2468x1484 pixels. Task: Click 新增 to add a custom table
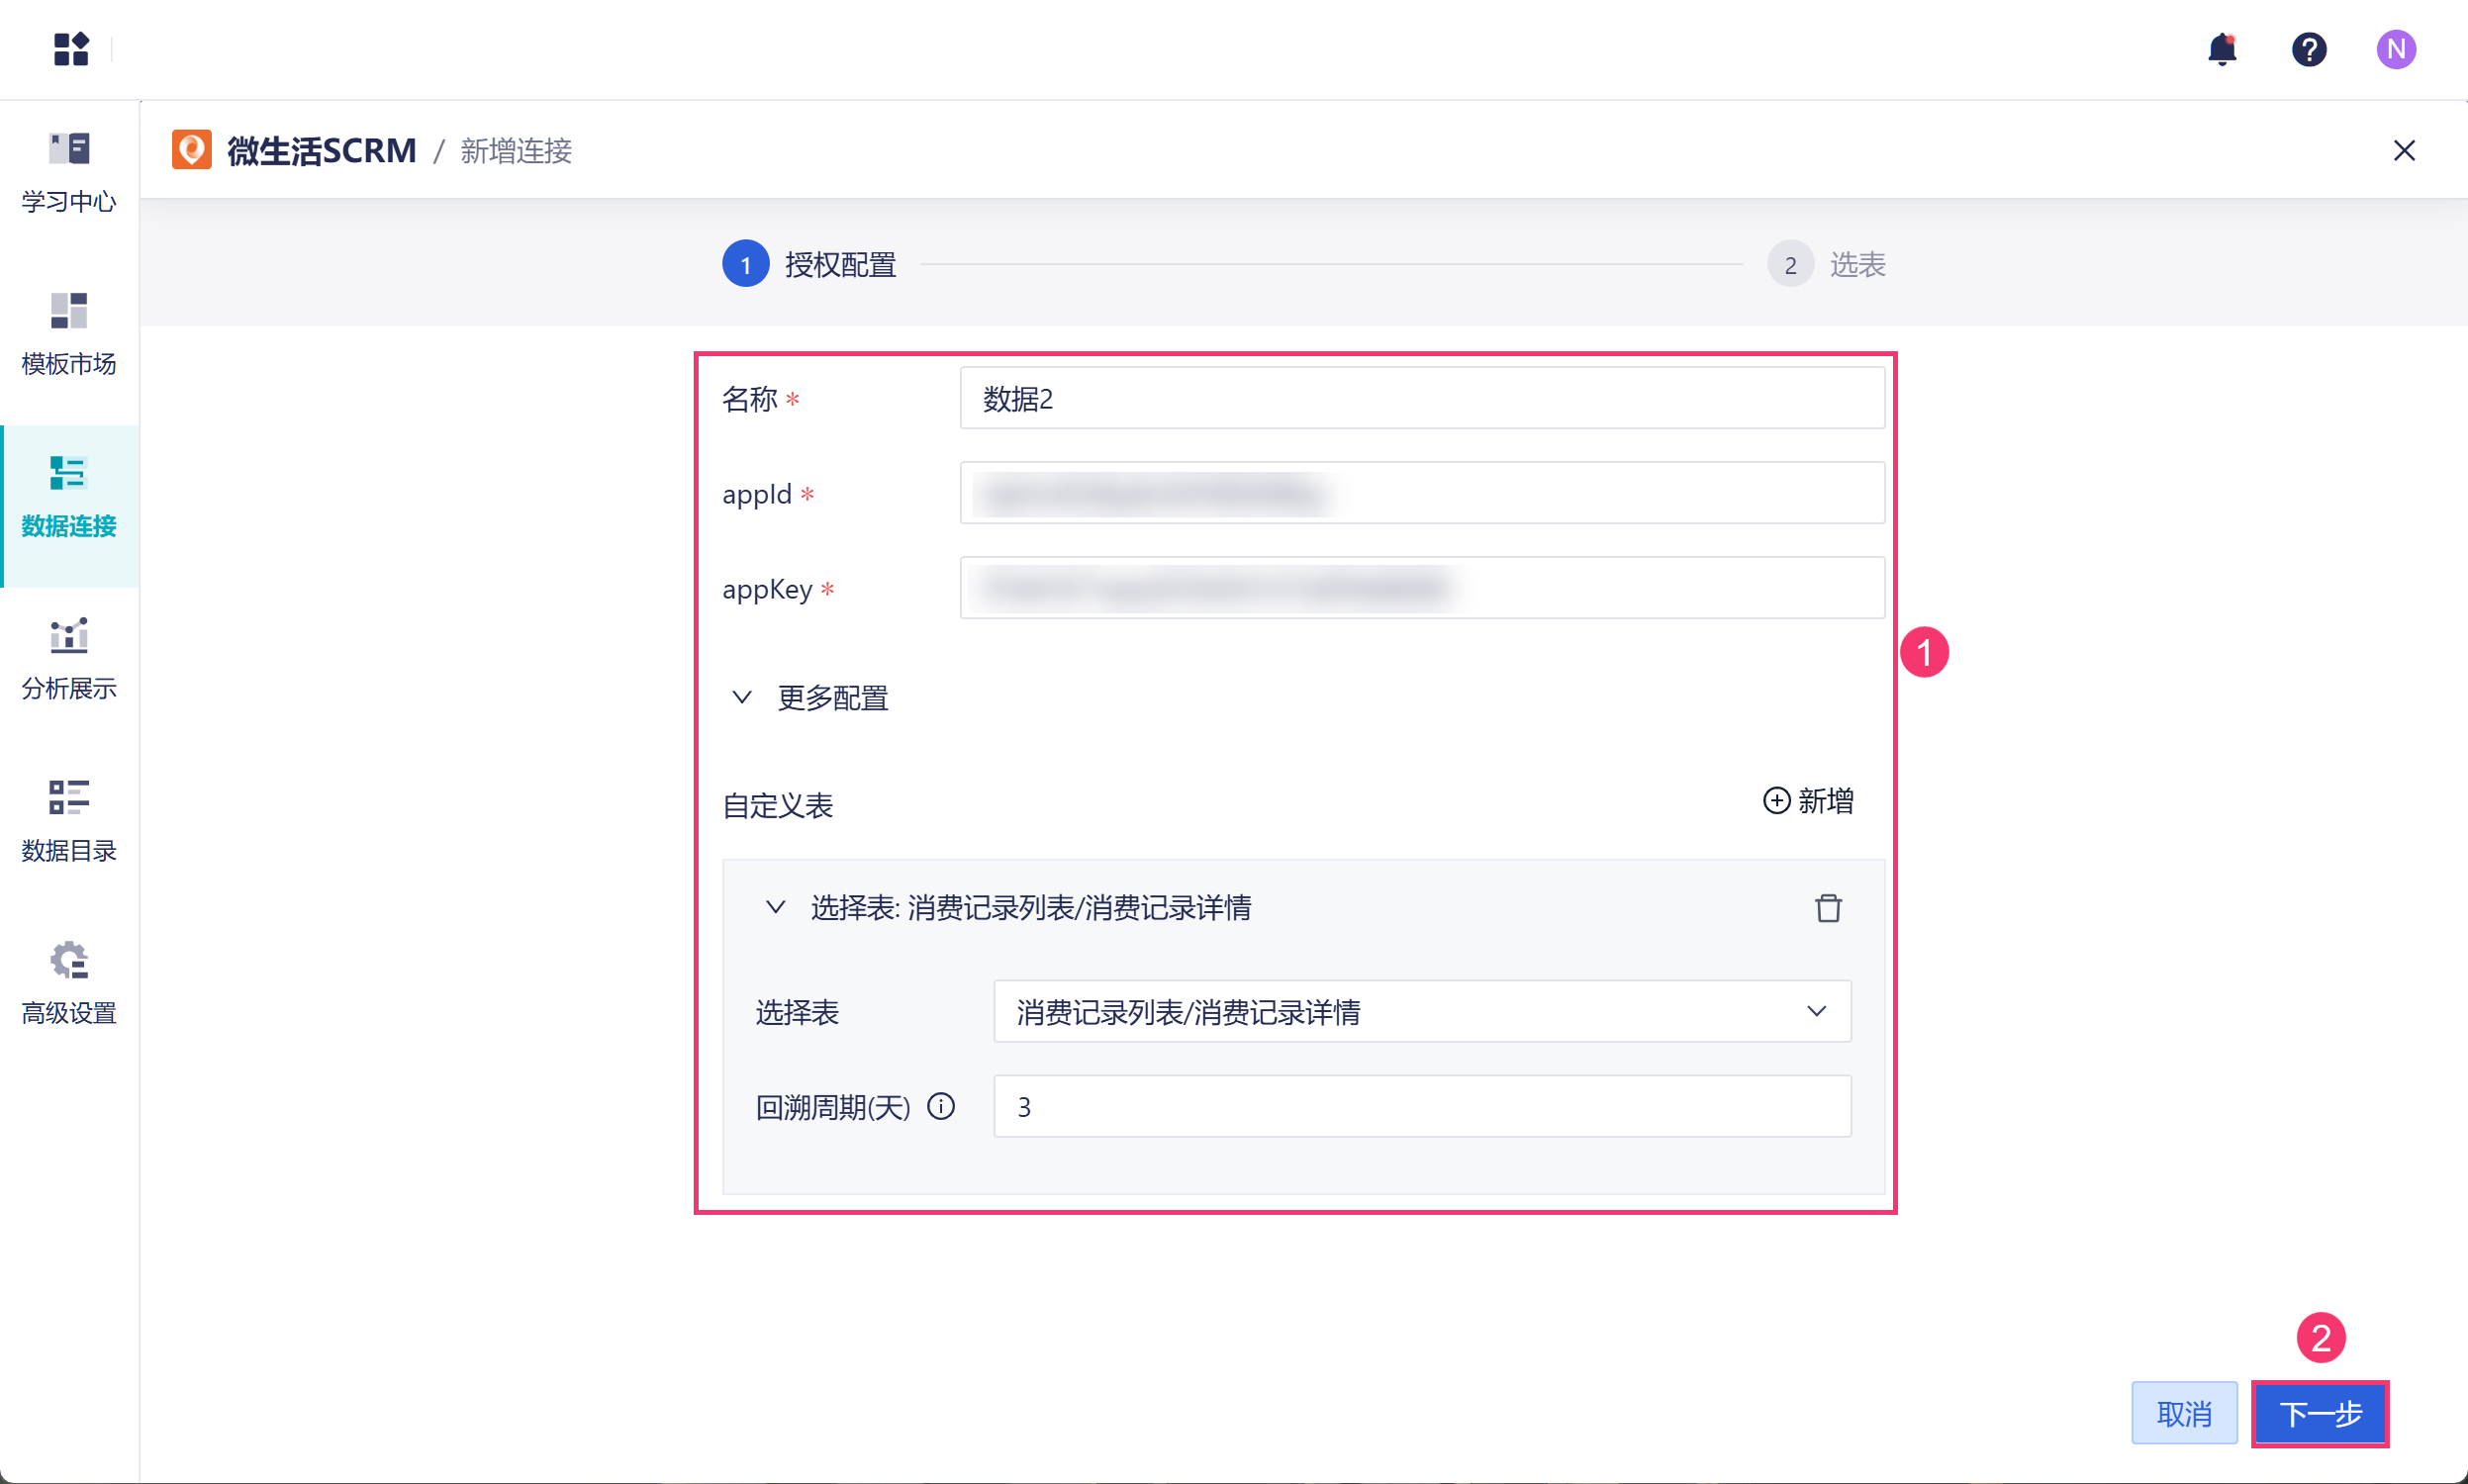(1807, 801)
